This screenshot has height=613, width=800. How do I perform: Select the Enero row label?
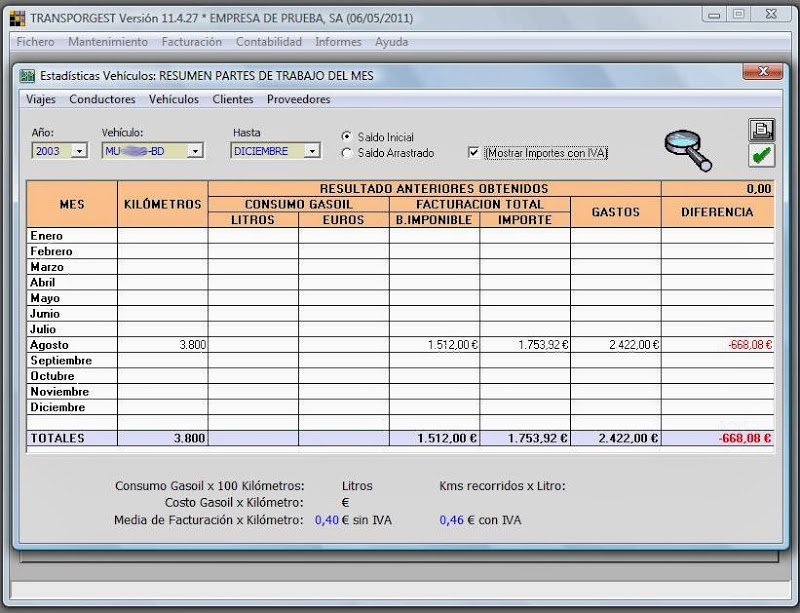(x=46, y=236)
